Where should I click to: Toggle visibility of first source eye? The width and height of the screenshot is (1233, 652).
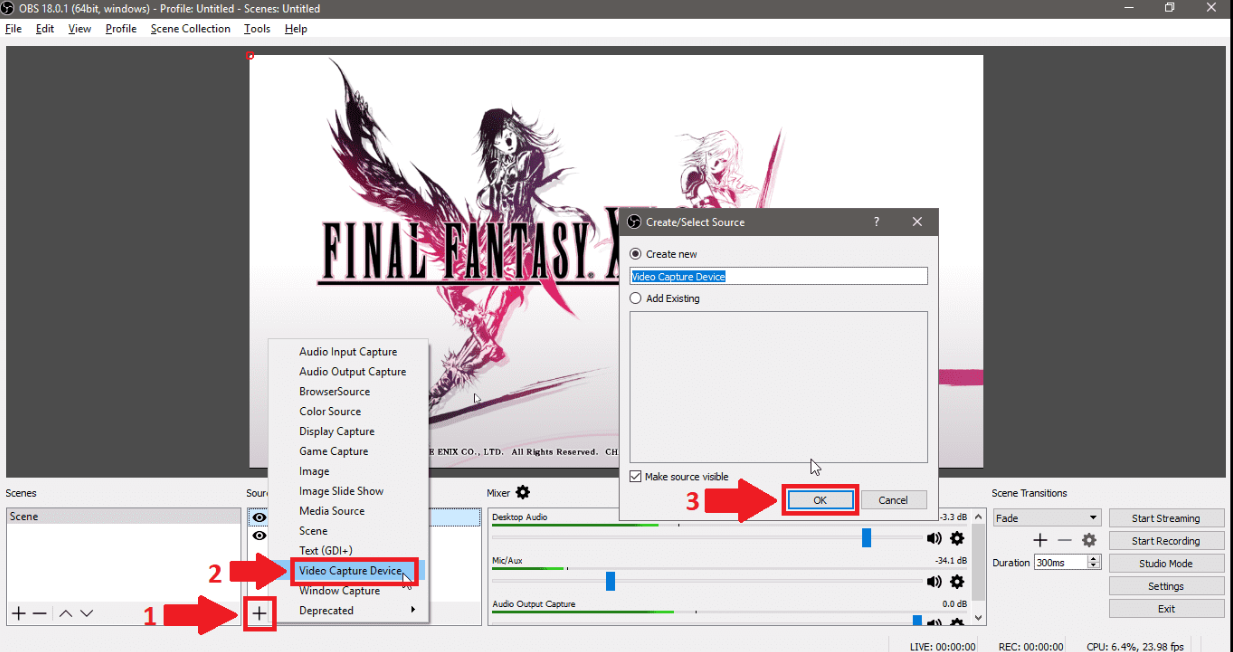[x=259, y=517]
